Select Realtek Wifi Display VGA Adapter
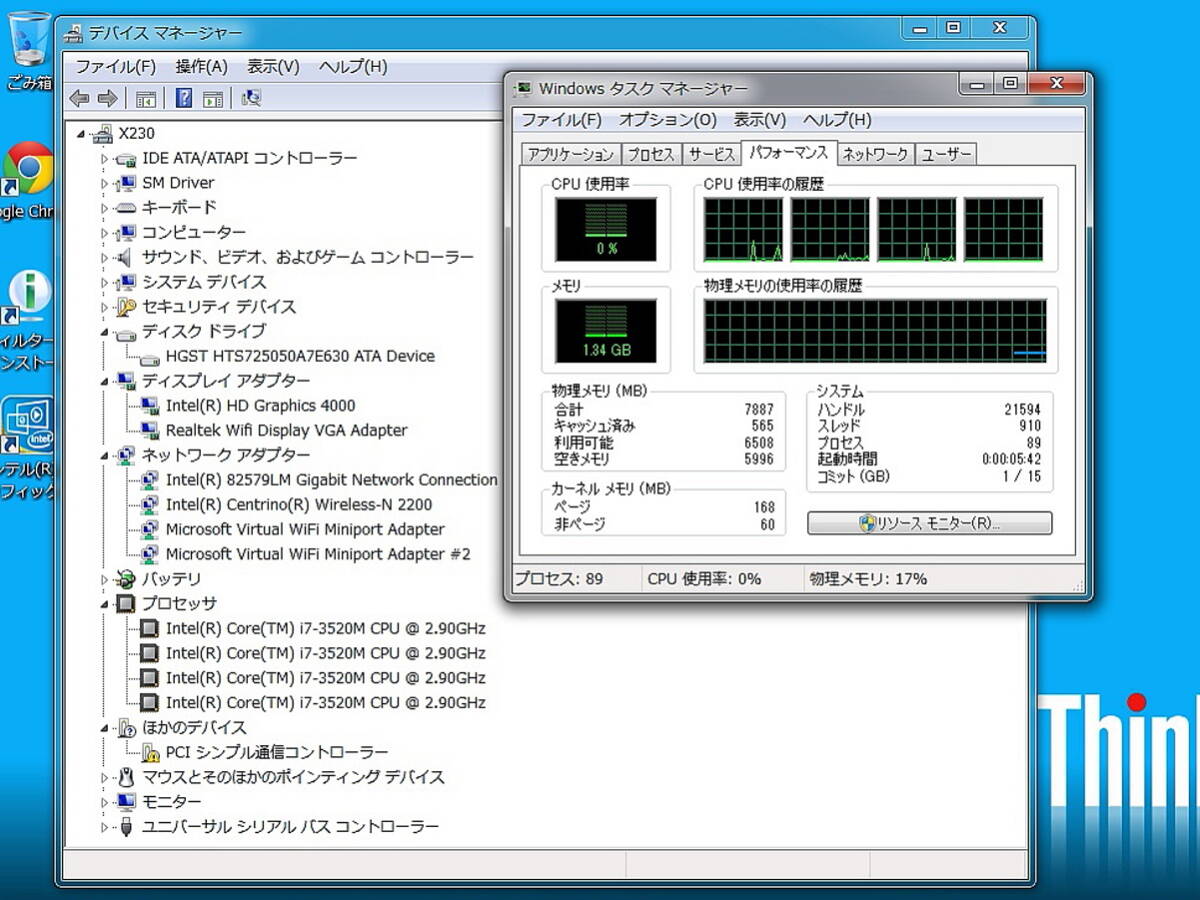Screen dimensions: 1200x900 [286, 430]
